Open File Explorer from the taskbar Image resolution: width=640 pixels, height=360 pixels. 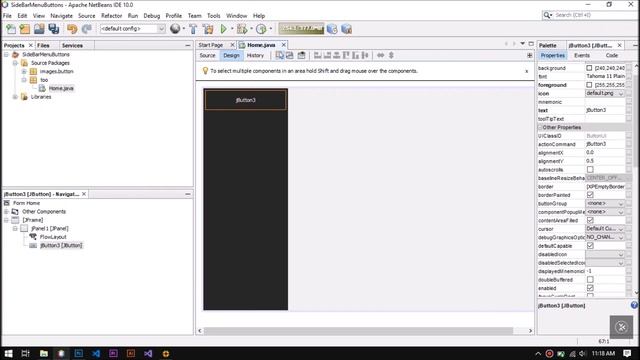tap(44, 353)
